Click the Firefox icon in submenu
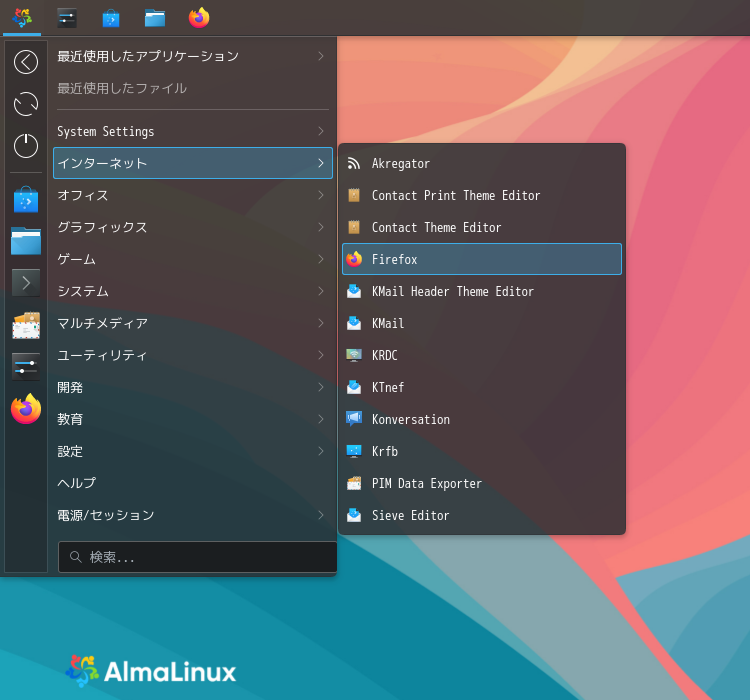This screenshot has width=750, height=700. point(354,259)
